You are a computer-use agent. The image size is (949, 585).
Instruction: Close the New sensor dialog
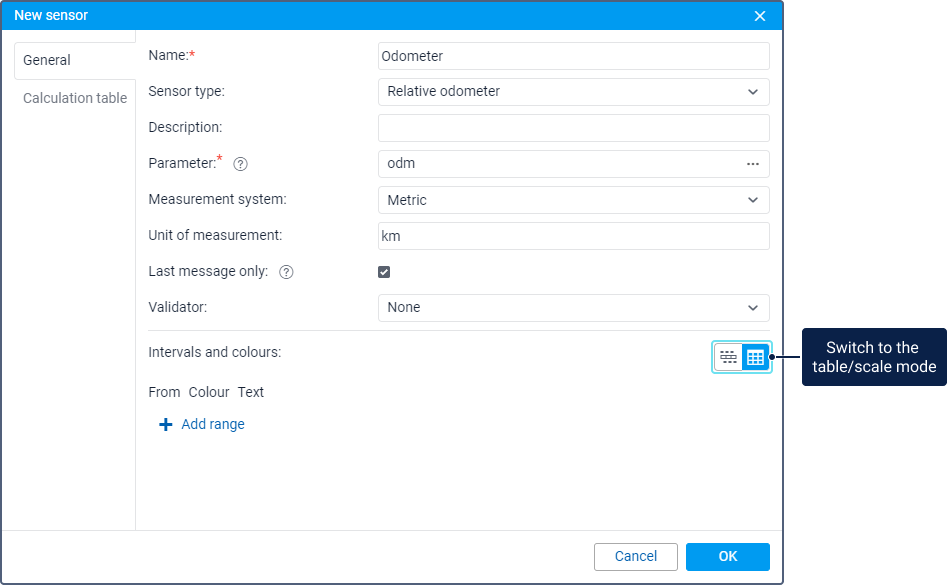point(760,16)
